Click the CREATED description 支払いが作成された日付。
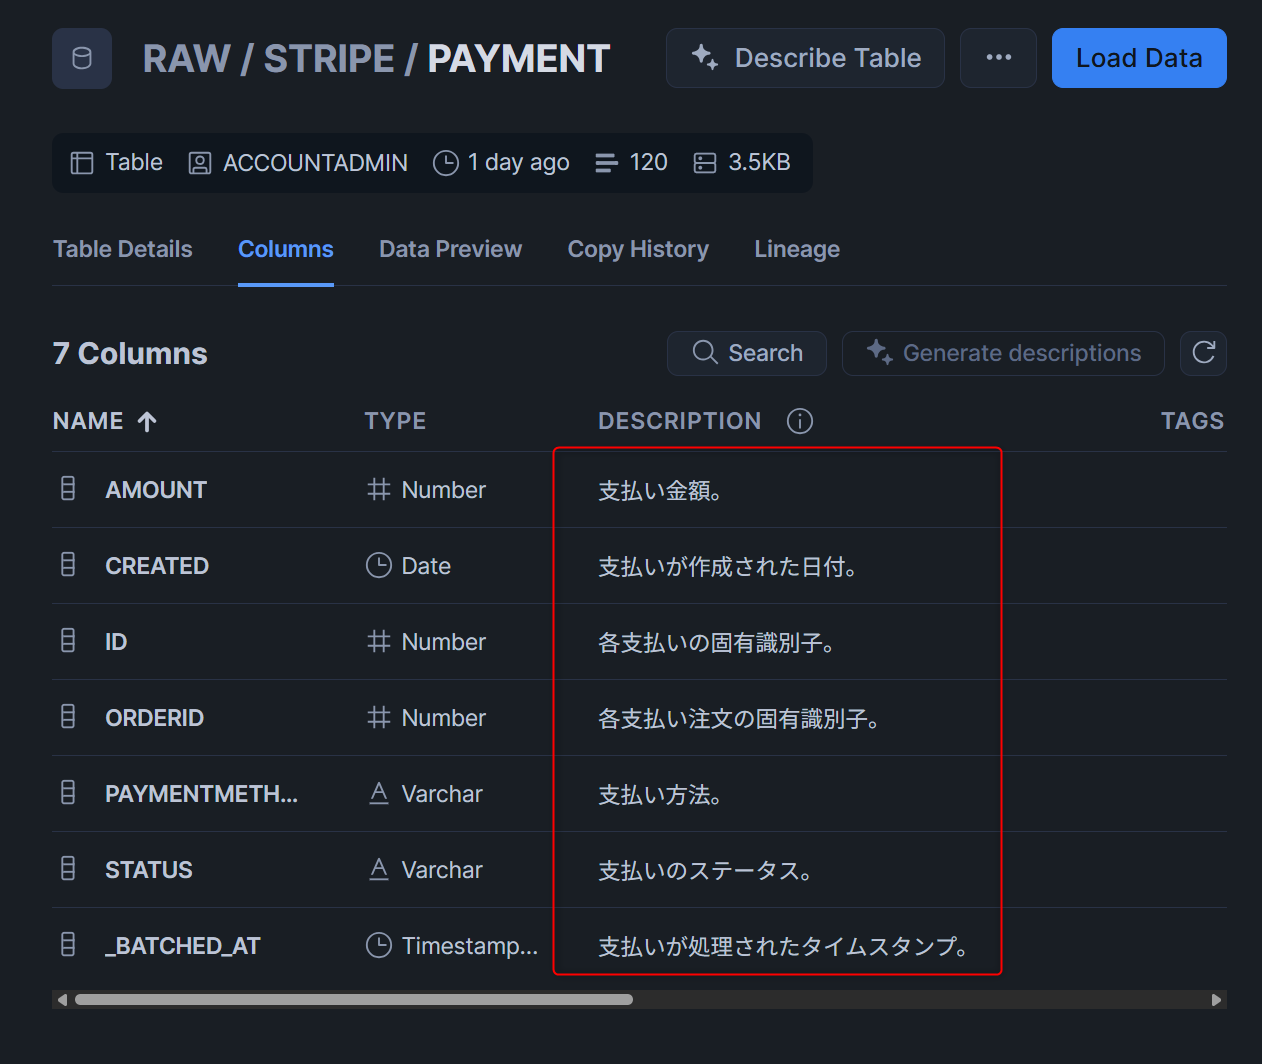Image resolution: width=1262 pixels, height=1064 pixels. [x=727, y=566]
